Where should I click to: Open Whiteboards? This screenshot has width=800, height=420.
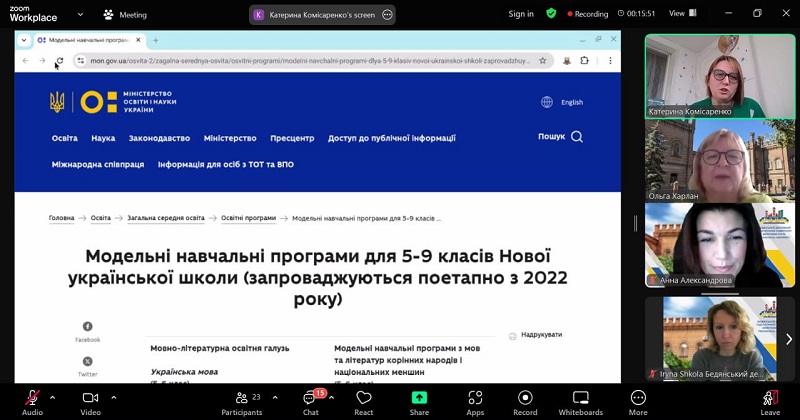581,403
